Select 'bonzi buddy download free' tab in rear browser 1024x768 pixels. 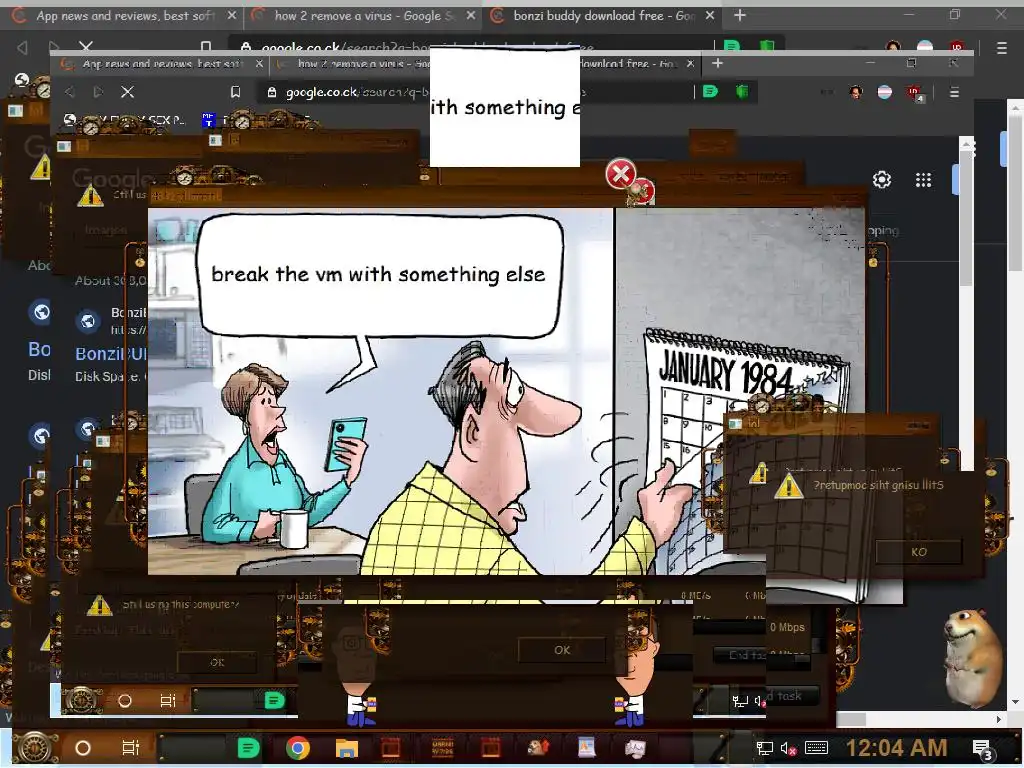coord(602,16)
